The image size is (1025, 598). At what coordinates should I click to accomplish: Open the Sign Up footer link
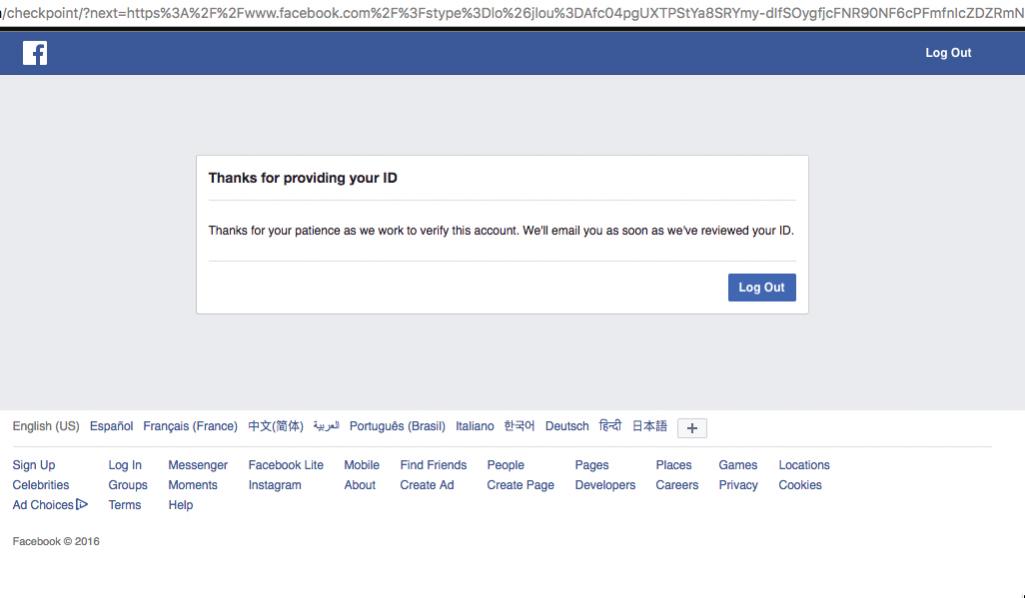coord(34,465)
